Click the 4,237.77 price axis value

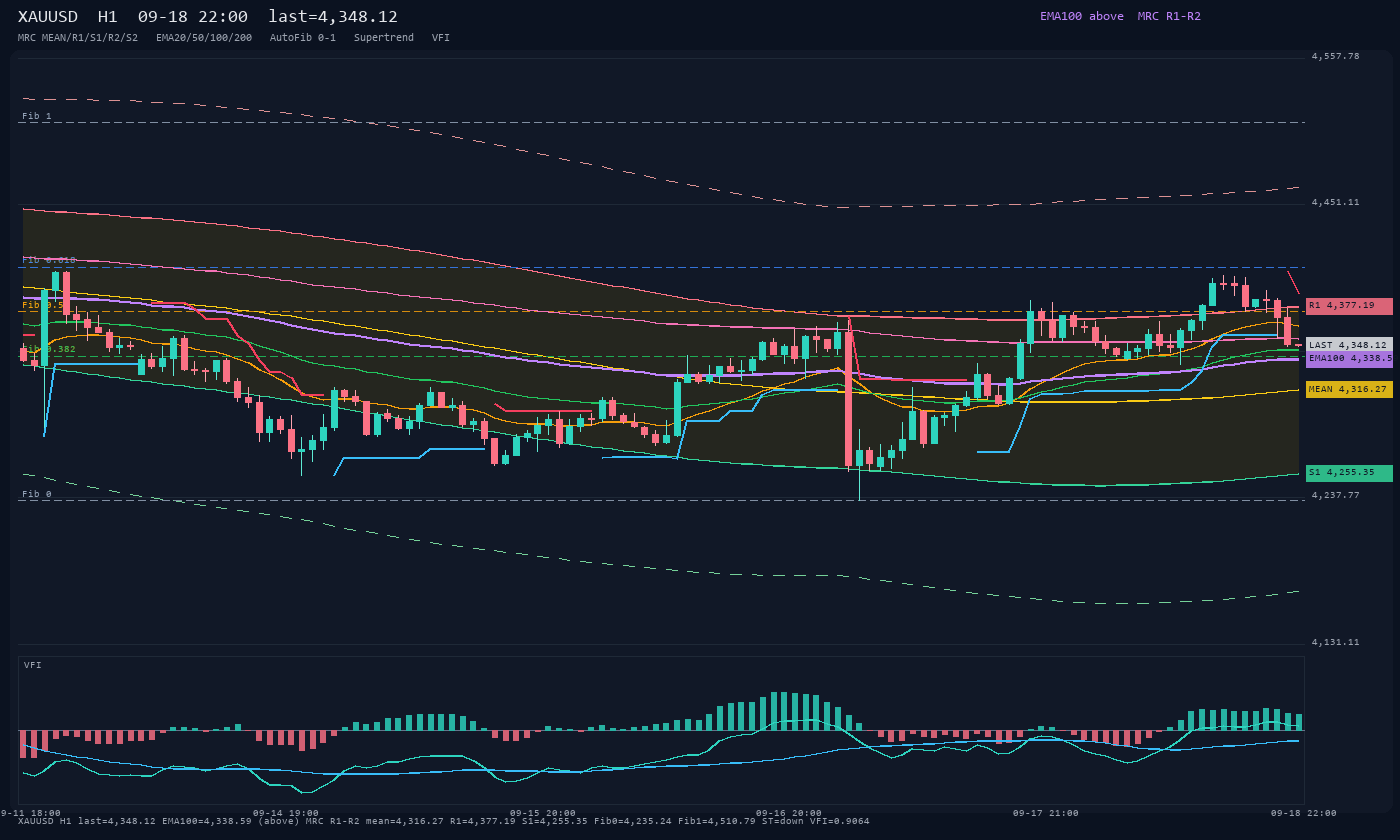pos(1336,496)
